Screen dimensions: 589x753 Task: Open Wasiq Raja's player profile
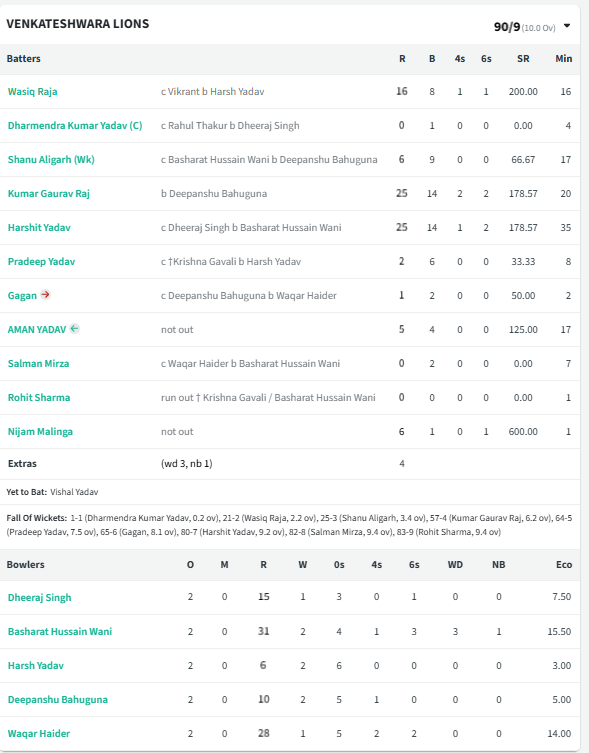(x=33, y=91)
